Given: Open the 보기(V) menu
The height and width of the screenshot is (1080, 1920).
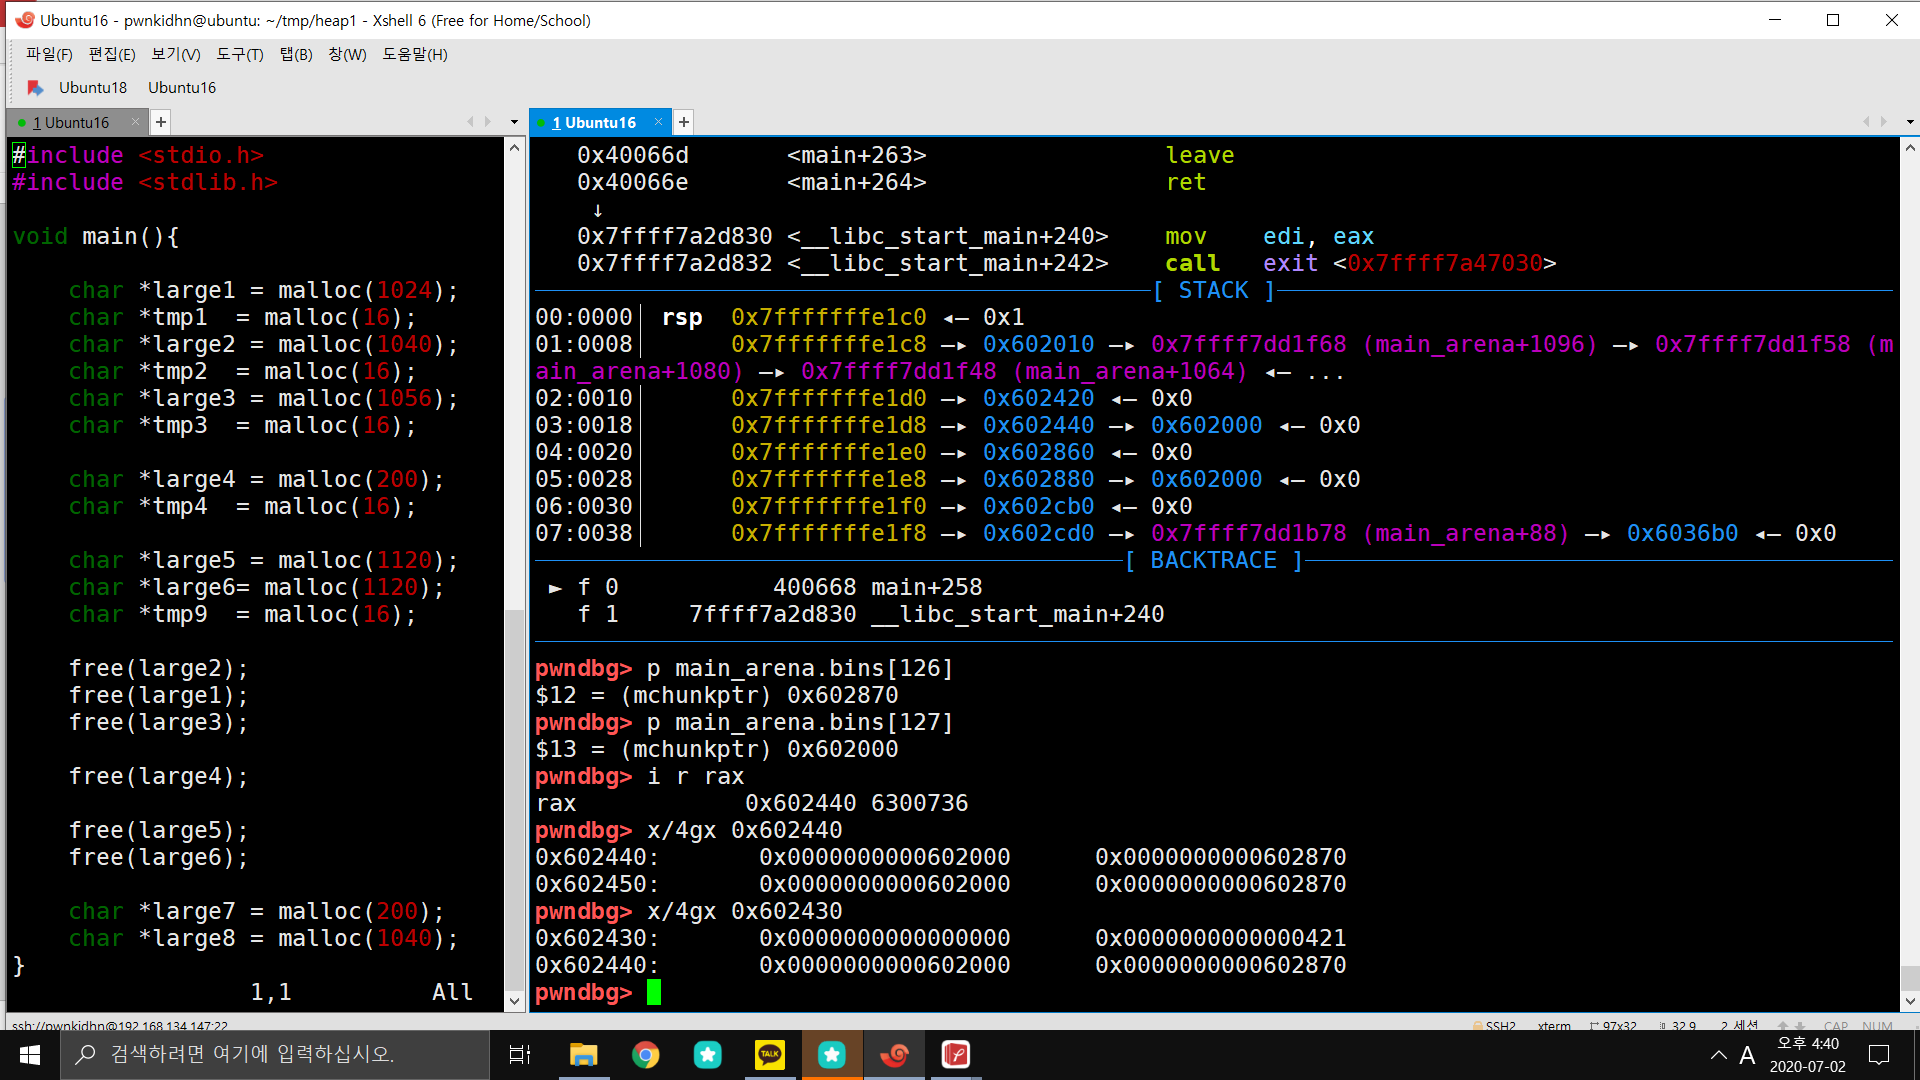Looking at the screenshot, I should [x=176, y=54].
